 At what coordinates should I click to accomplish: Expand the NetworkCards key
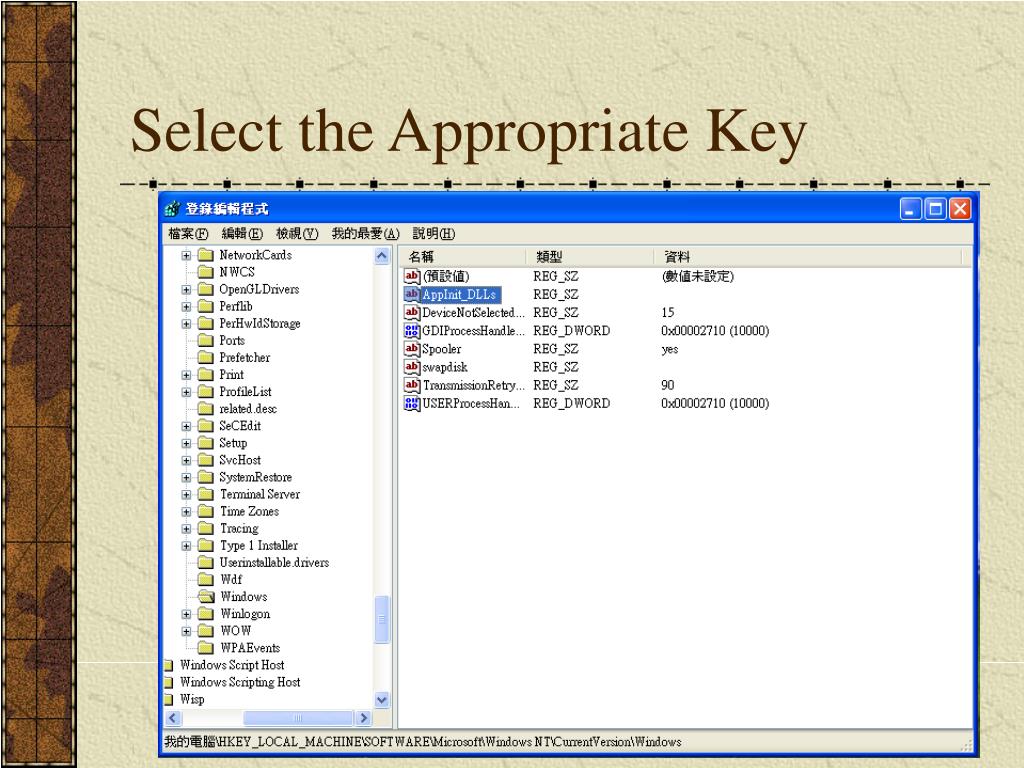pos(186,255)
